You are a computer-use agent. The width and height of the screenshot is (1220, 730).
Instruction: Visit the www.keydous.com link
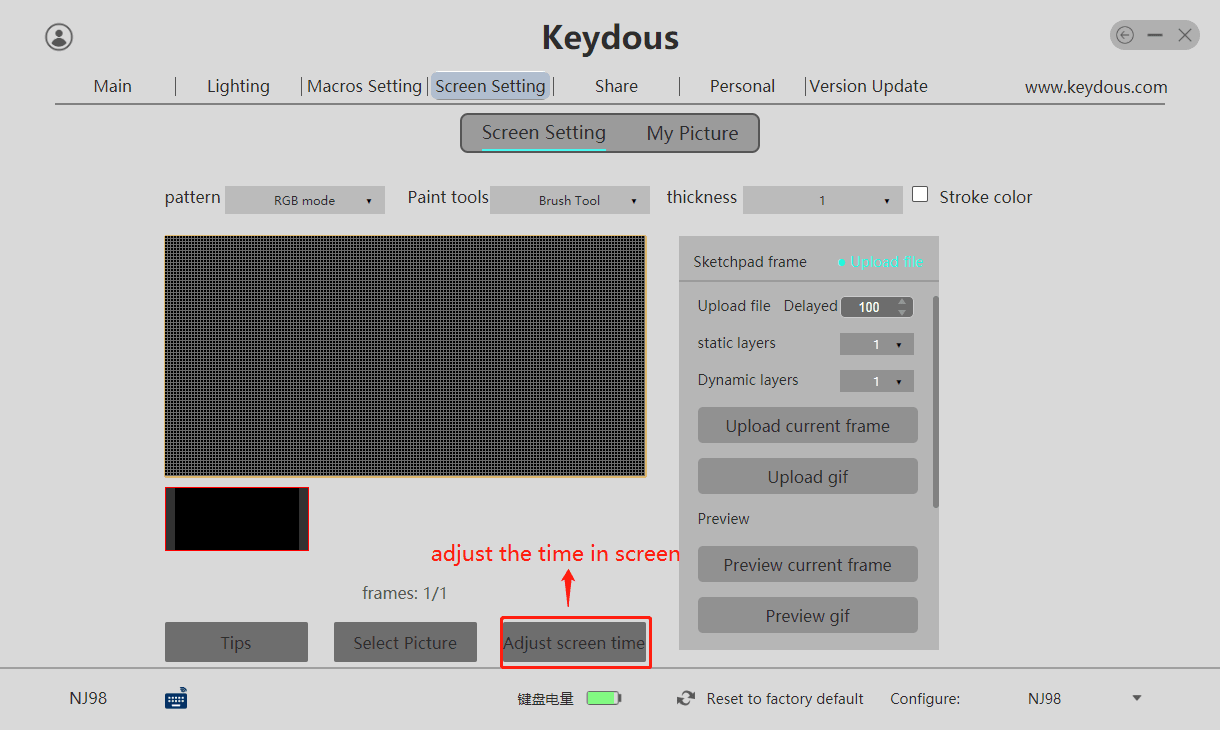click(1096, 87)
